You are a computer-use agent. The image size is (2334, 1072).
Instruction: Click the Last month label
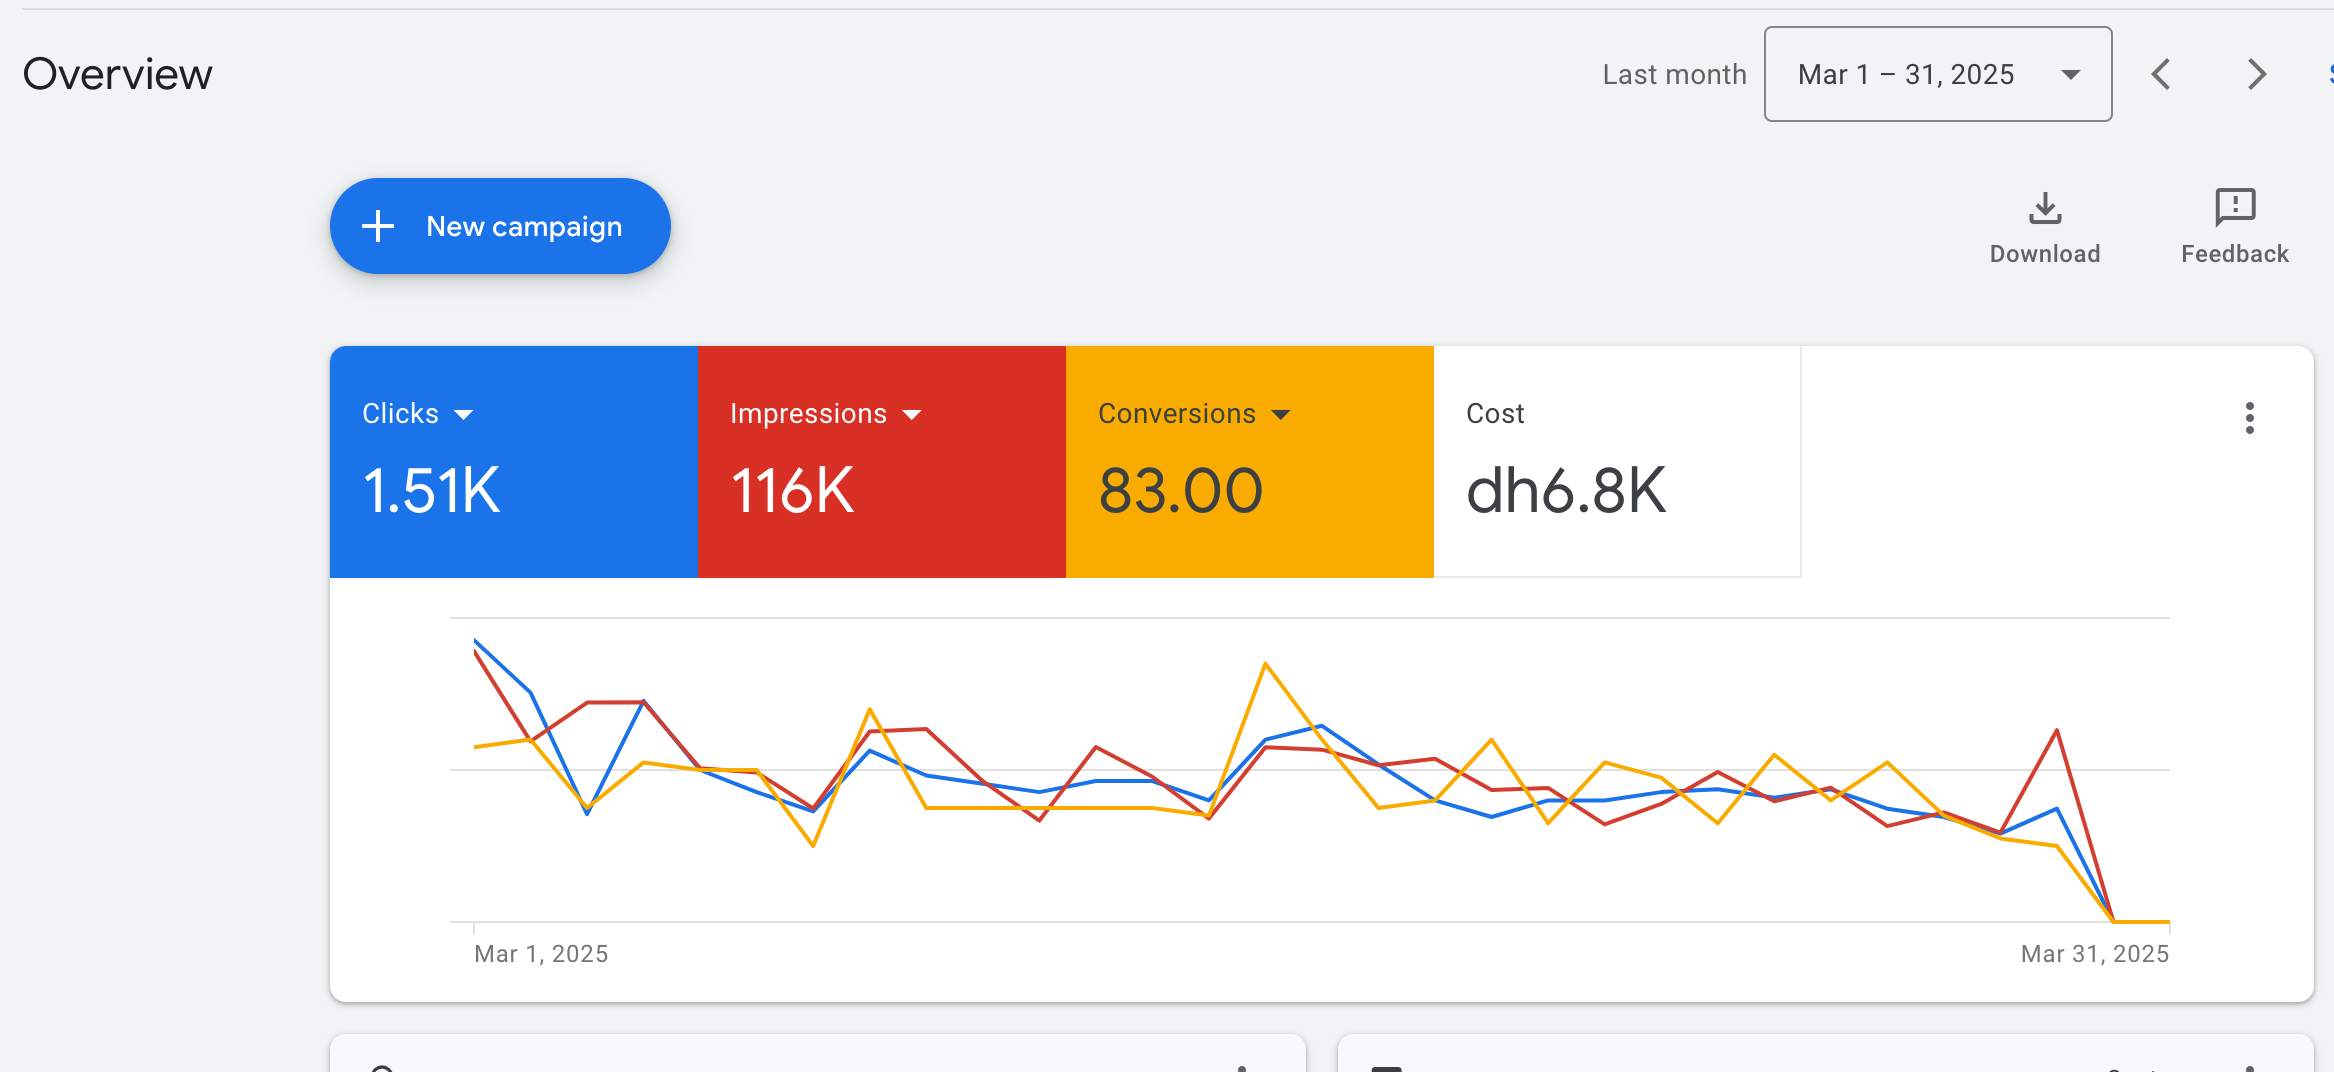(1674, 75)
